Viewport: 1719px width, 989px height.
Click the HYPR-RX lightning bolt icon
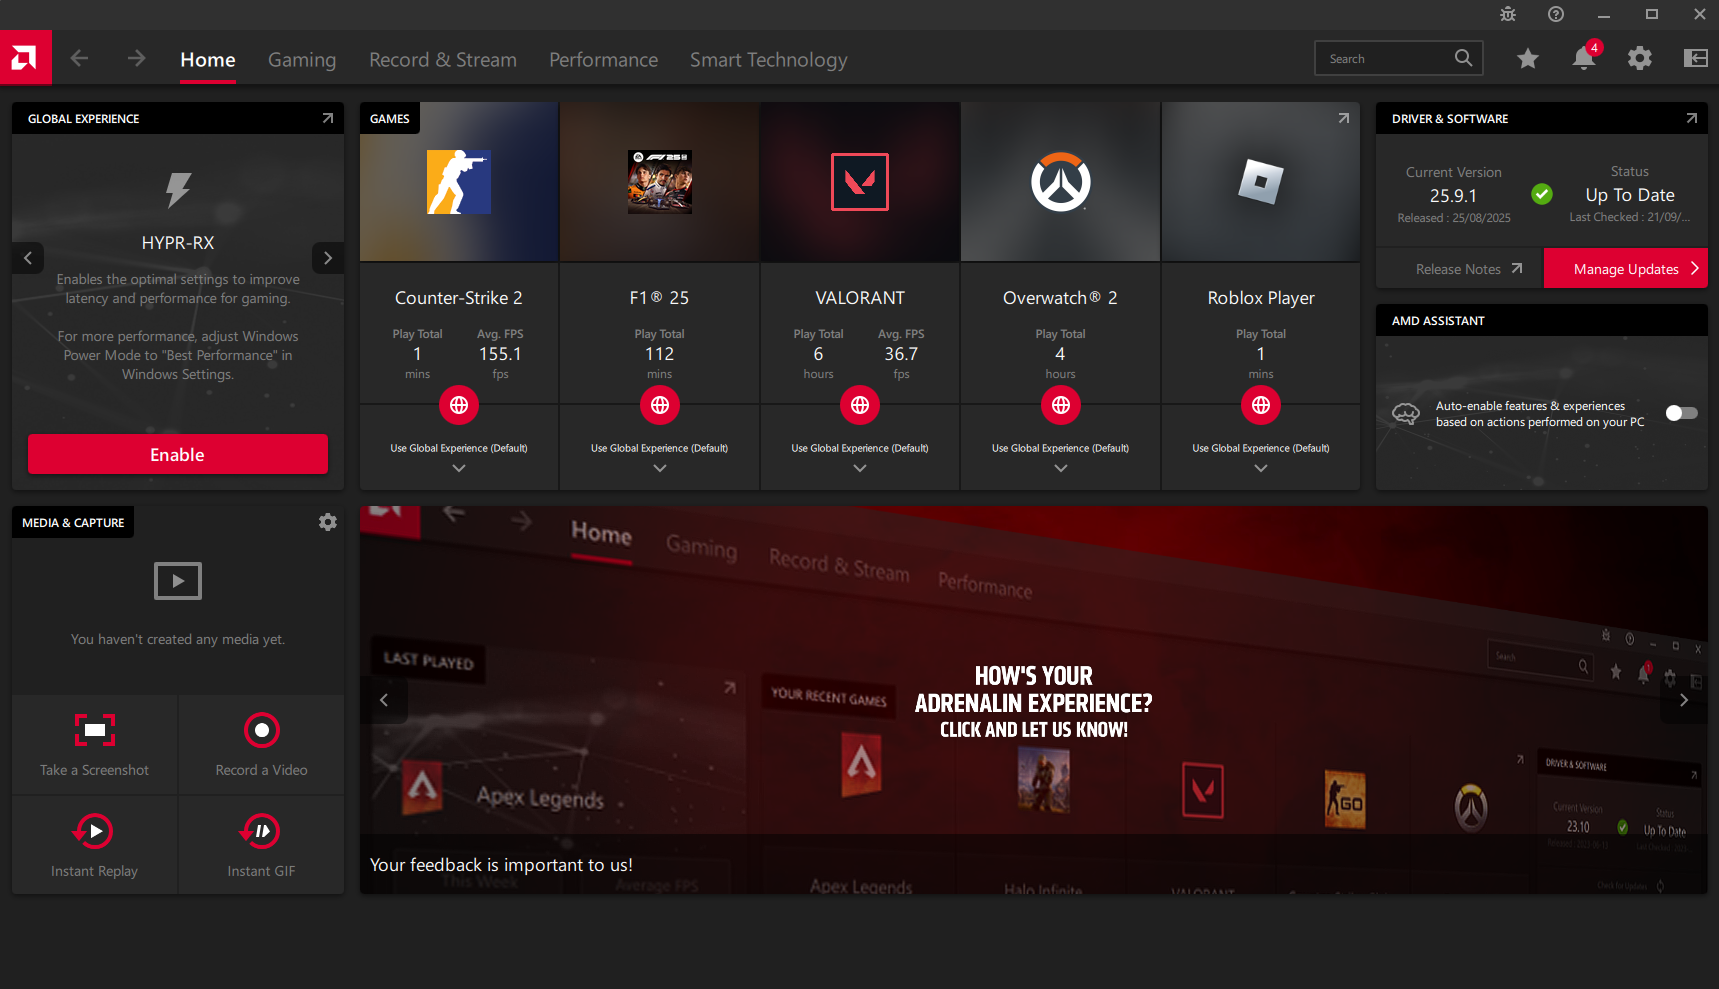click(x=178, y=189)
